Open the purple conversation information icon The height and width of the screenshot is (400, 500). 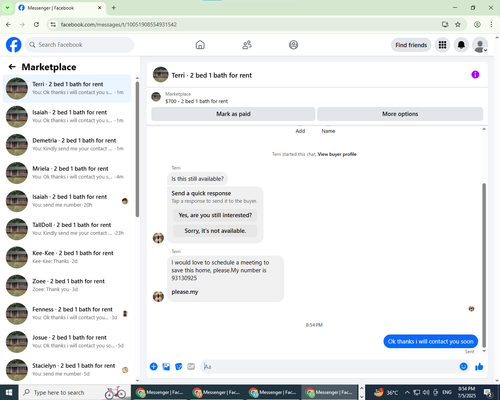click(x=475, y=75)
